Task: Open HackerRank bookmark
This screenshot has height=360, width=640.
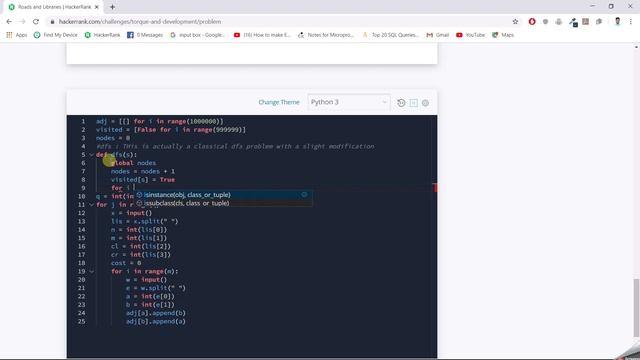Action: (102, 35)
